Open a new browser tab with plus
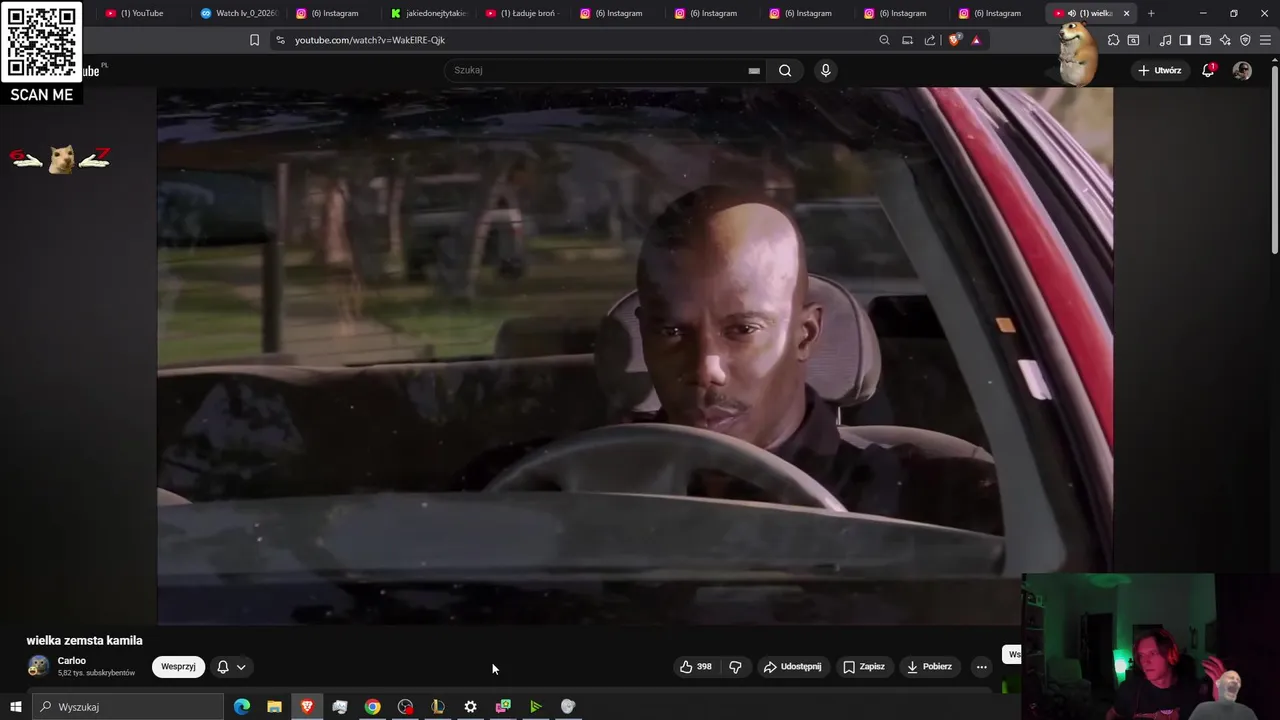 click(x=1151, y=13)
